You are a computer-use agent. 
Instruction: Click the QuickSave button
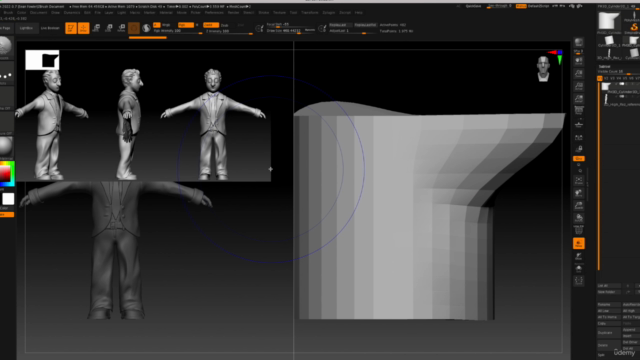473,6
